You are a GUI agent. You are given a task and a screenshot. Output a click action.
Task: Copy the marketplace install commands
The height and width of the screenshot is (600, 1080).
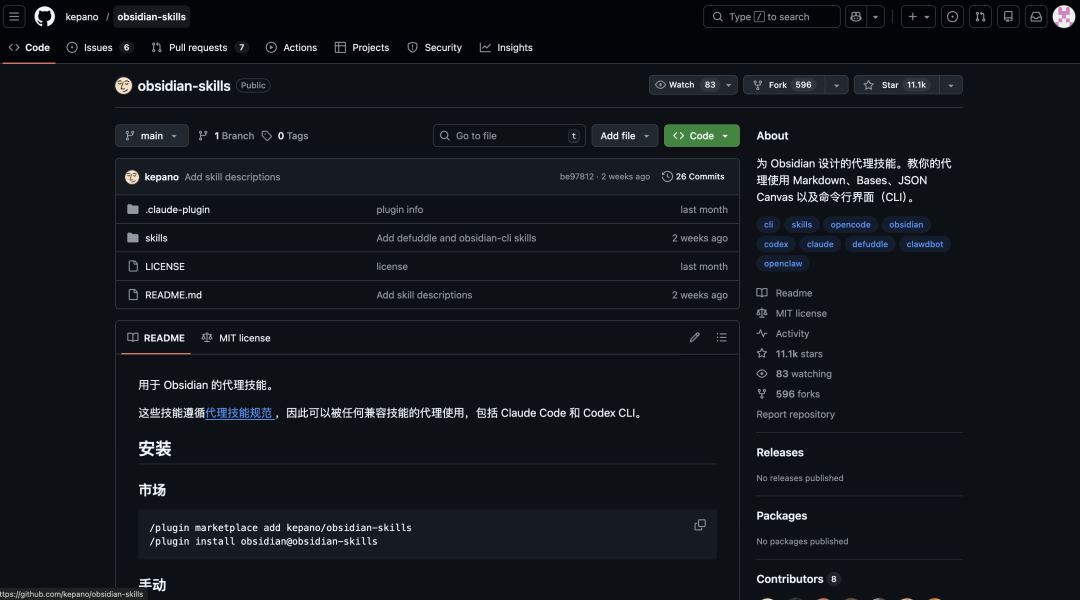[700, 524]
